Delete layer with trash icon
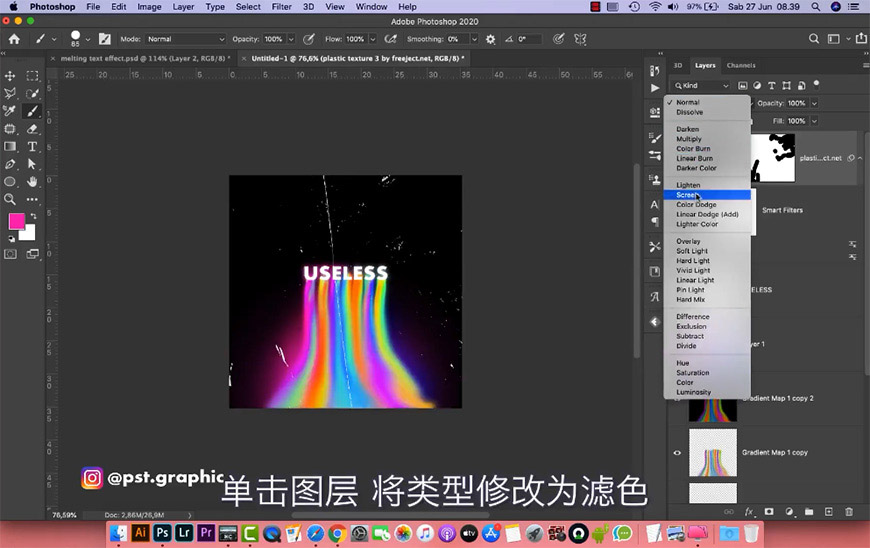The width and height of the screenshot is (870, 548). coord(849,511)
